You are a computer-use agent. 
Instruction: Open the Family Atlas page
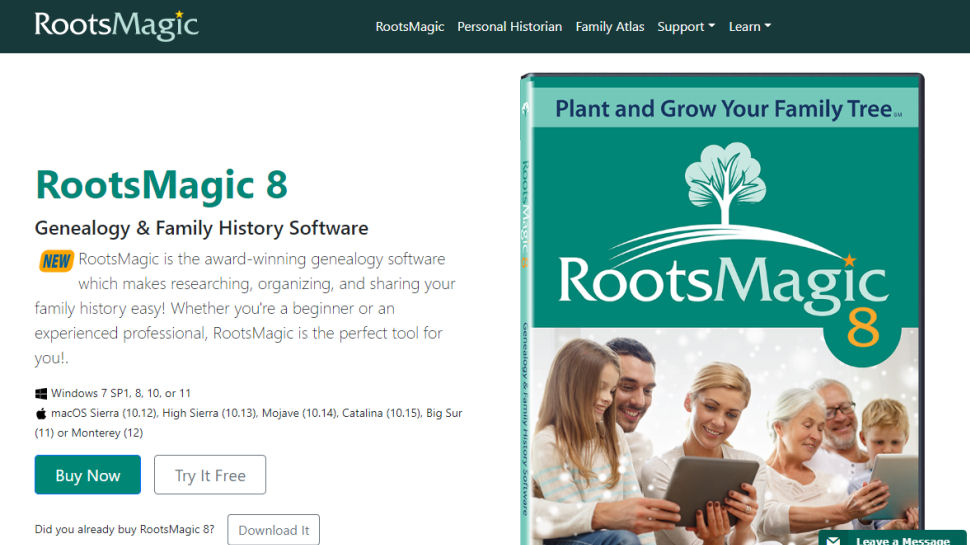(x=609, y=27)
